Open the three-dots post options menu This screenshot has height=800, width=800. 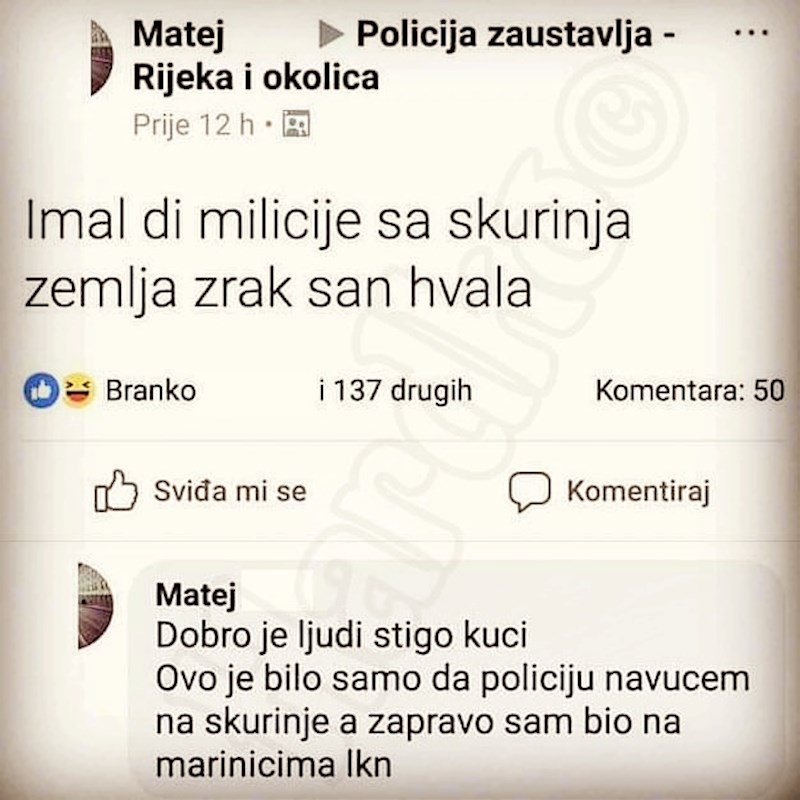pos(750,33)
